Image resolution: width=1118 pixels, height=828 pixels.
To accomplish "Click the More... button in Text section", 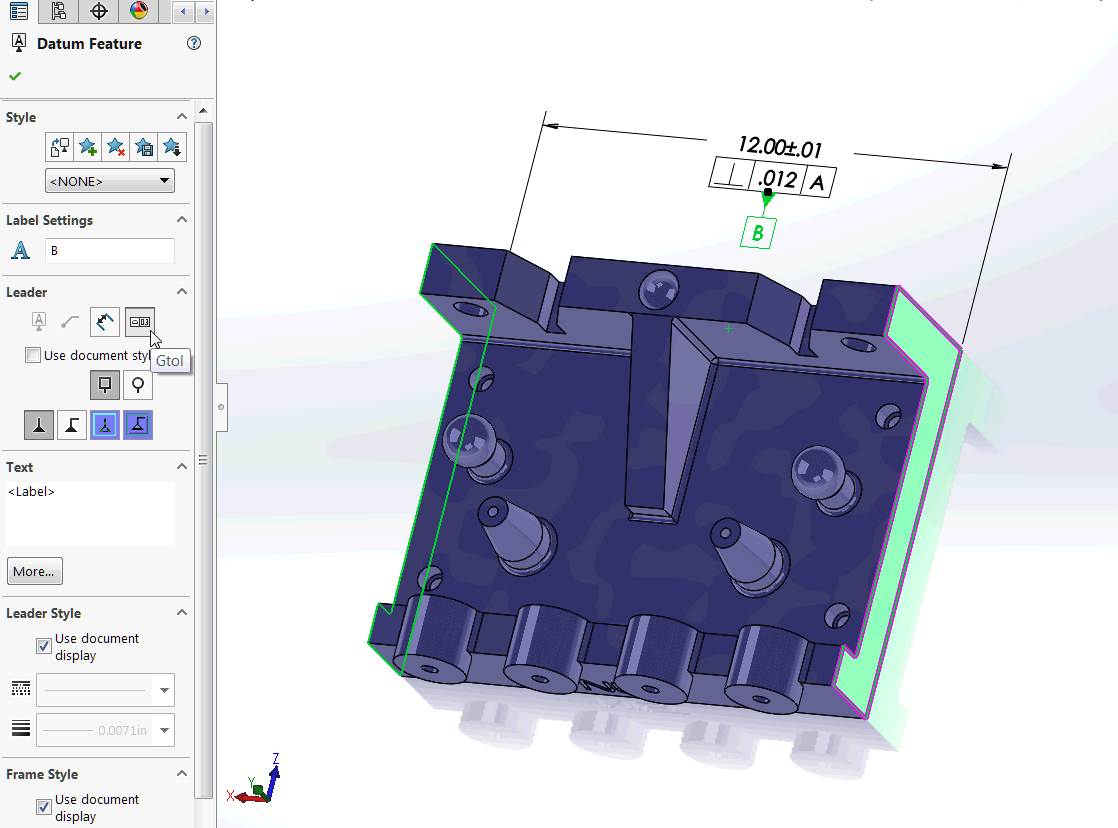I will 34,571.
